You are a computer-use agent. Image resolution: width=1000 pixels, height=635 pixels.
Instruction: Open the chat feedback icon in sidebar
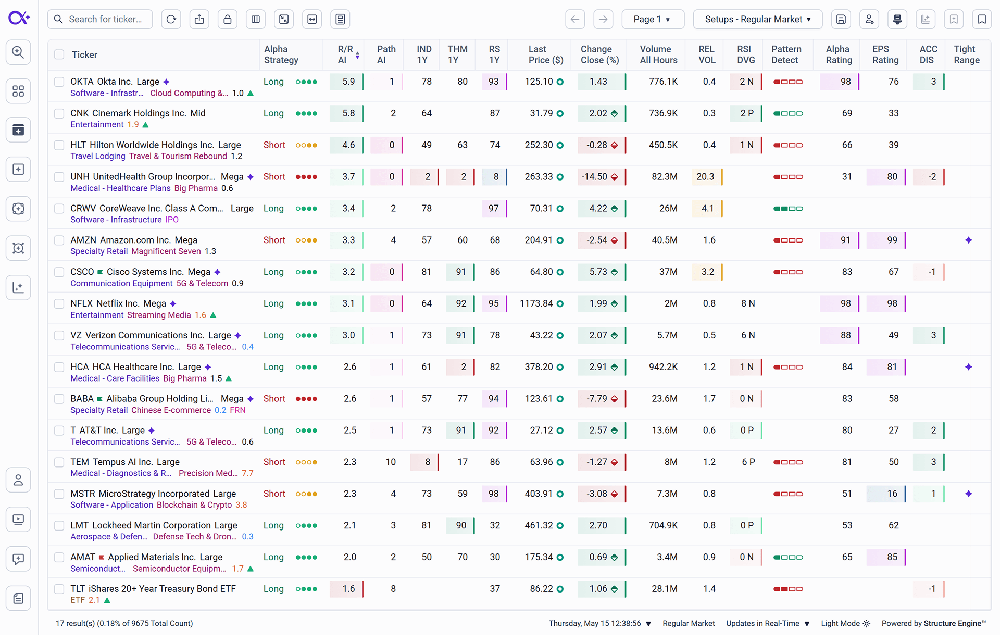tap(18, 559)
